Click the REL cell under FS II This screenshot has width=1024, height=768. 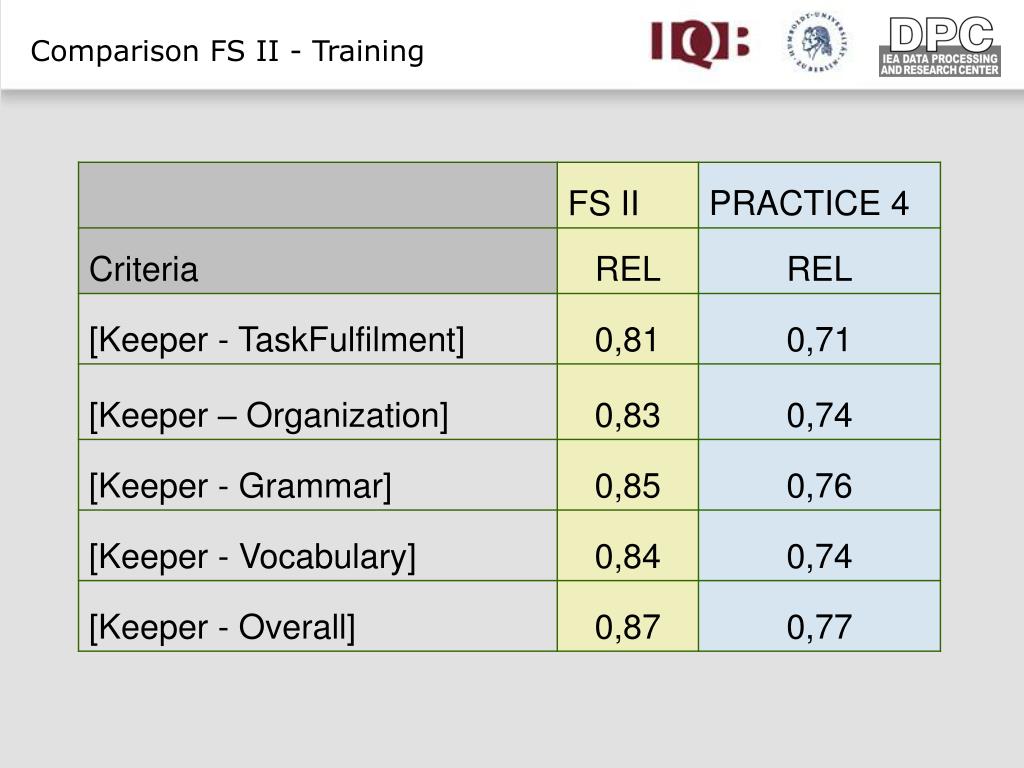click(x=628, y=261)
